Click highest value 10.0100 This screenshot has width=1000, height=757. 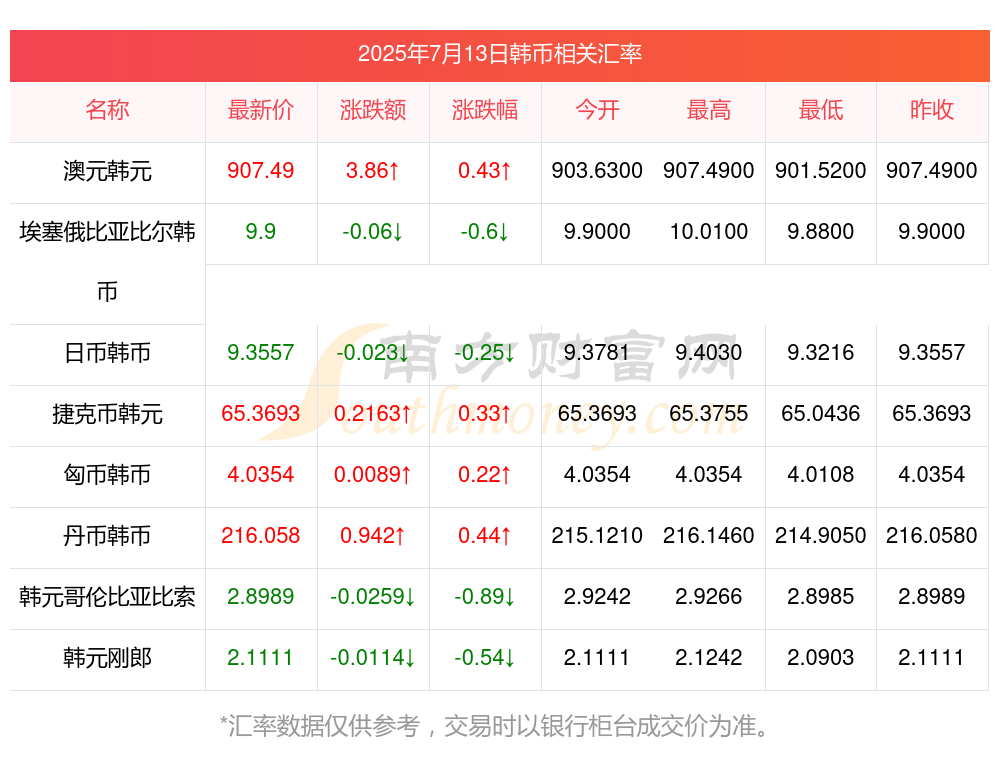(709, 232)
